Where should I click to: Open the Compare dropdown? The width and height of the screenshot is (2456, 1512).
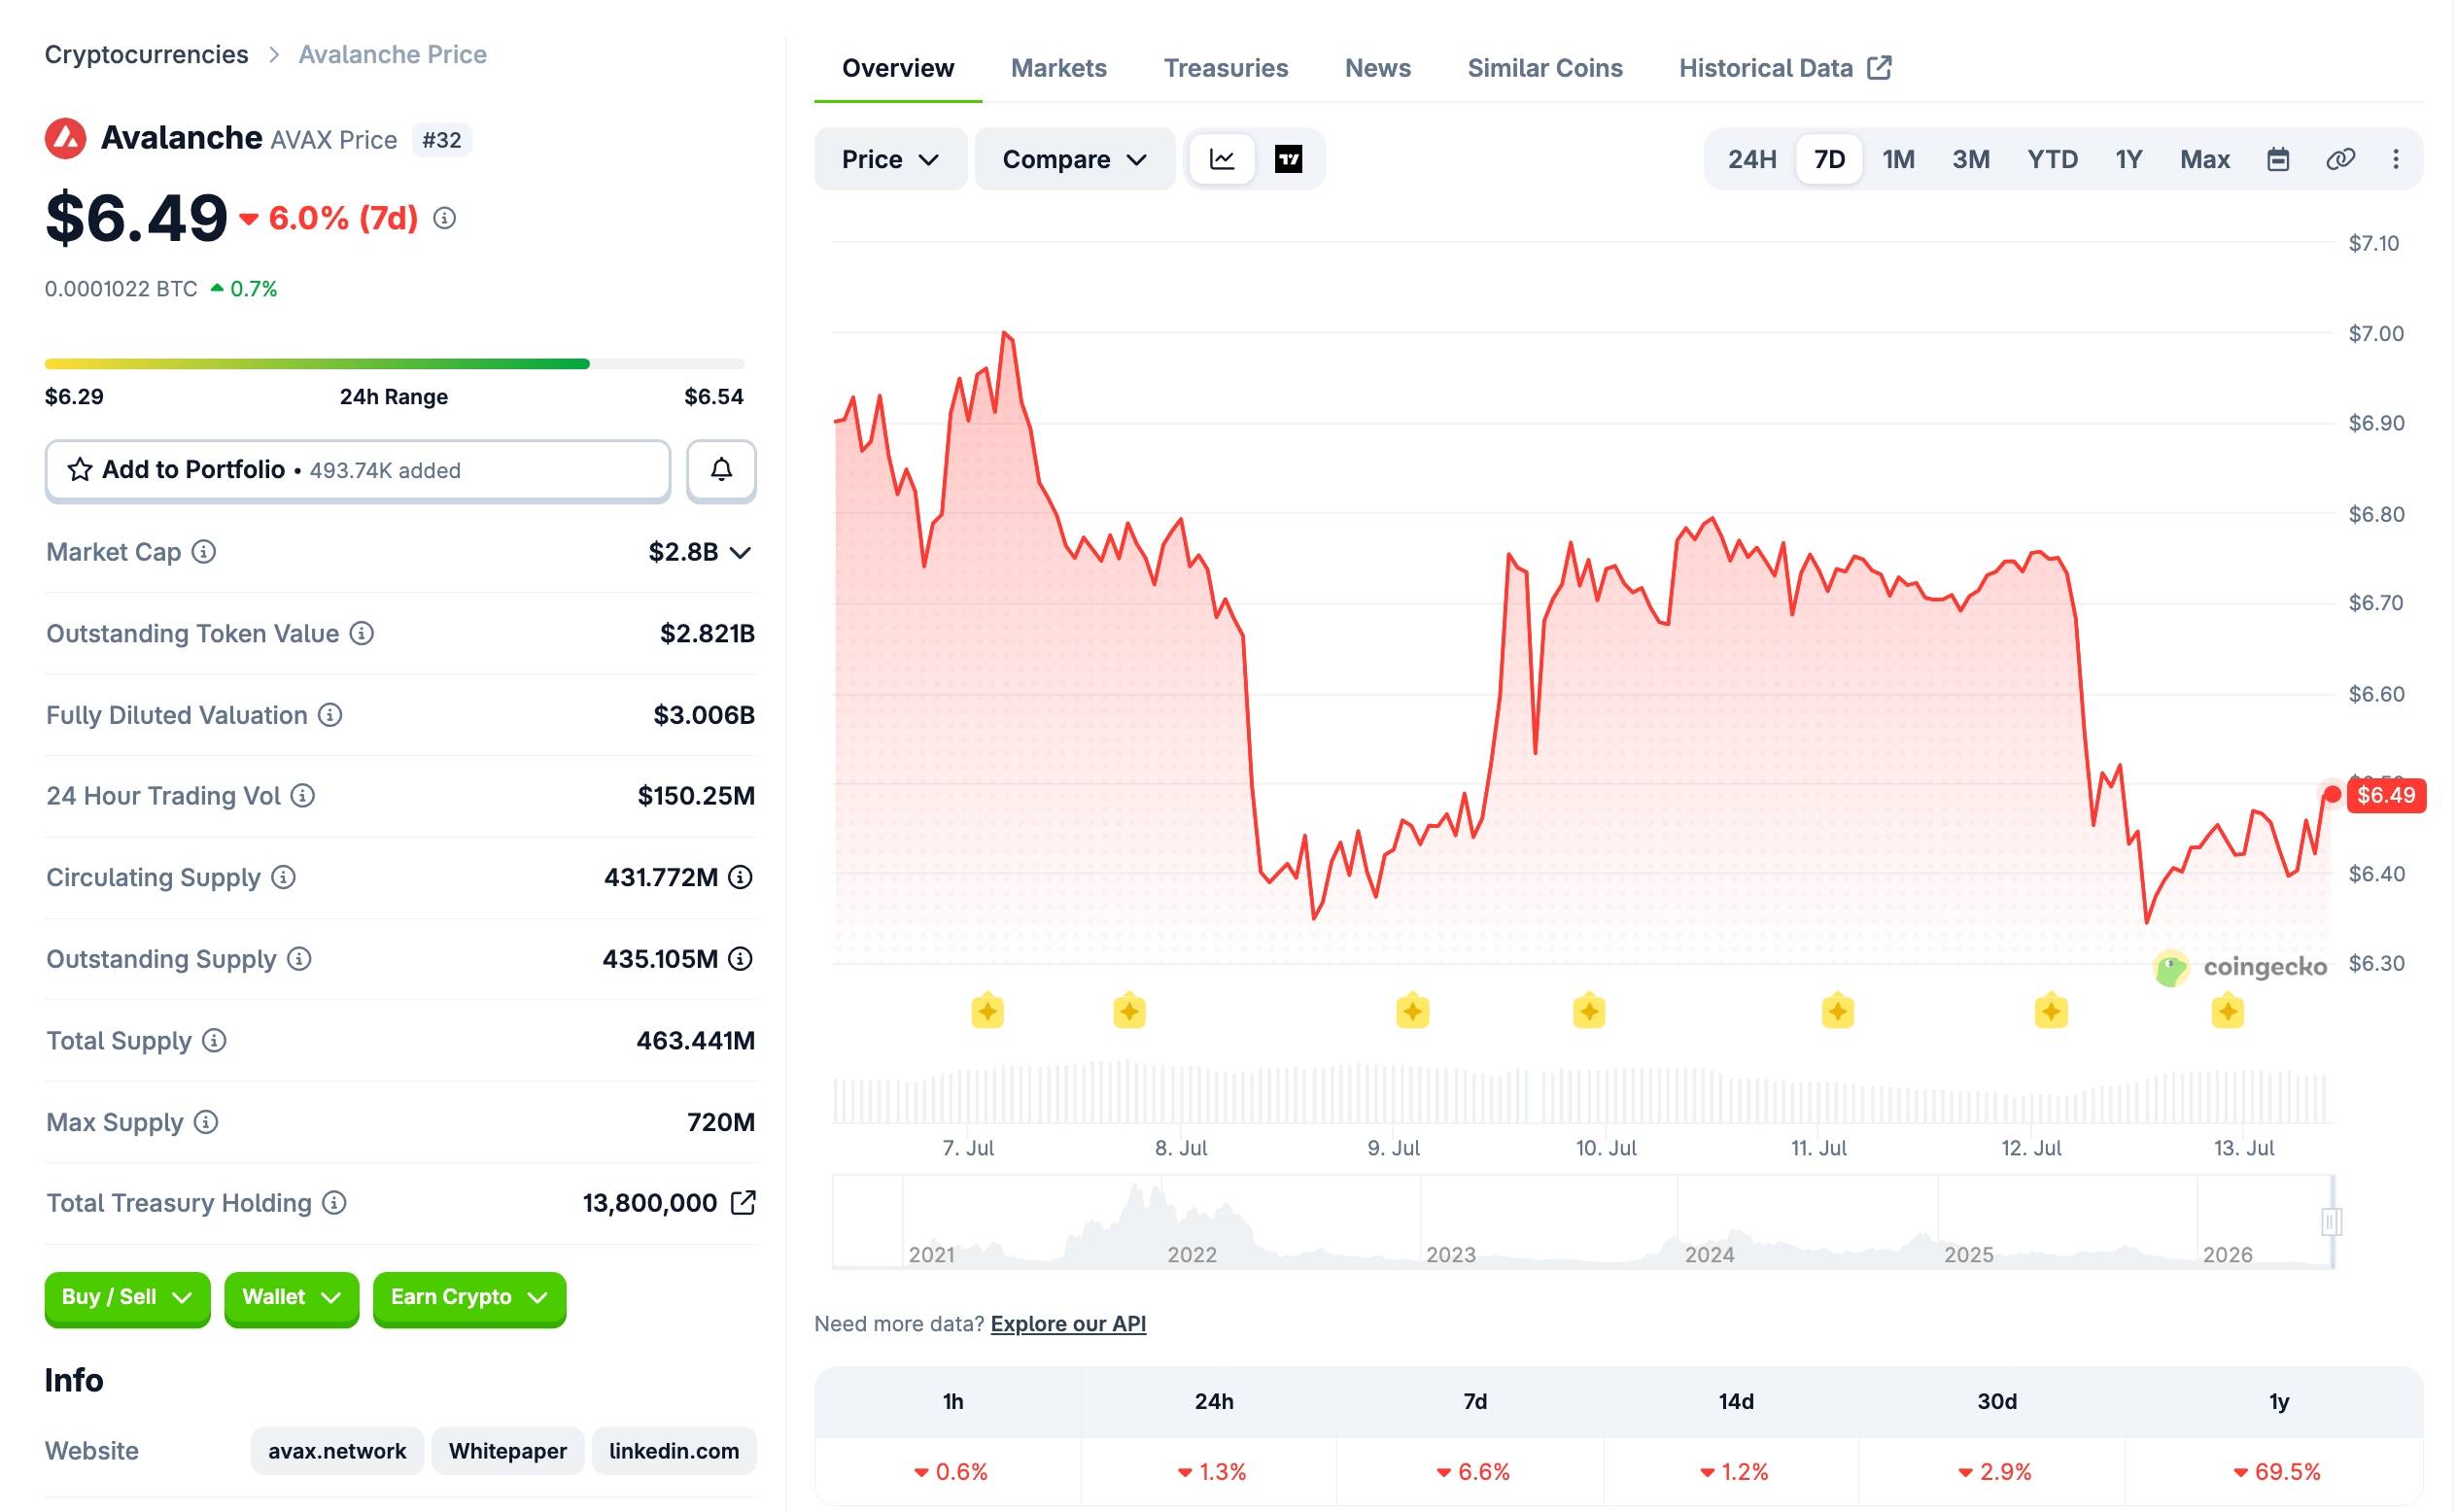[1076, 159]
